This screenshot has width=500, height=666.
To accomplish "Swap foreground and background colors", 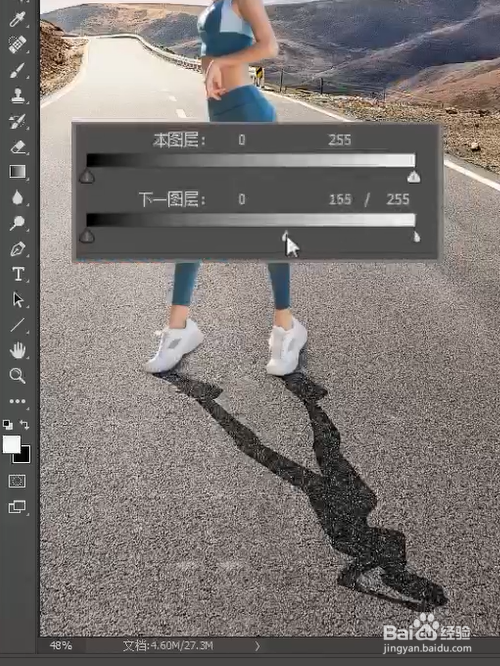I will 25,424.
